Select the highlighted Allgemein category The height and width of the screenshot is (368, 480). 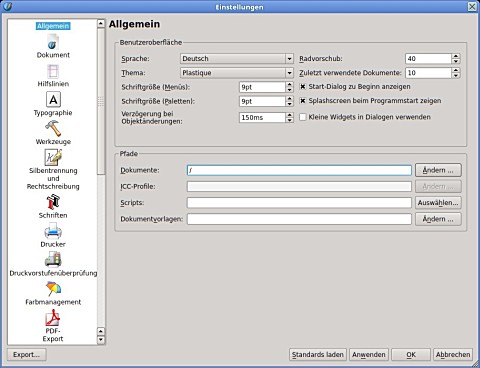tap(53, 26)
